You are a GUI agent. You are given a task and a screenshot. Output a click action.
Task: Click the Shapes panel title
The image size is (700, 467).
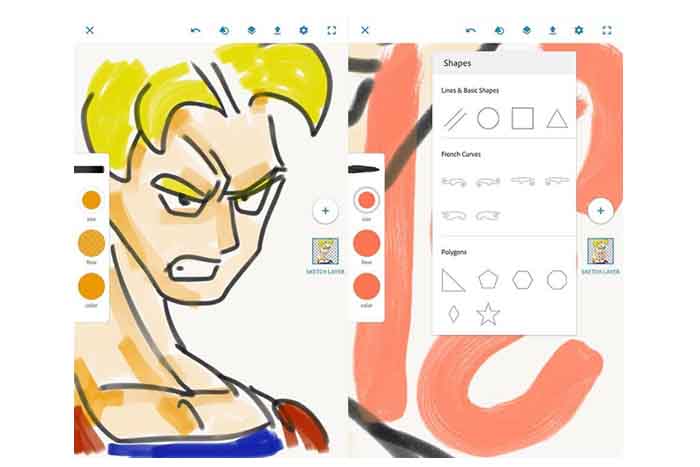click(x=457, y=63)
